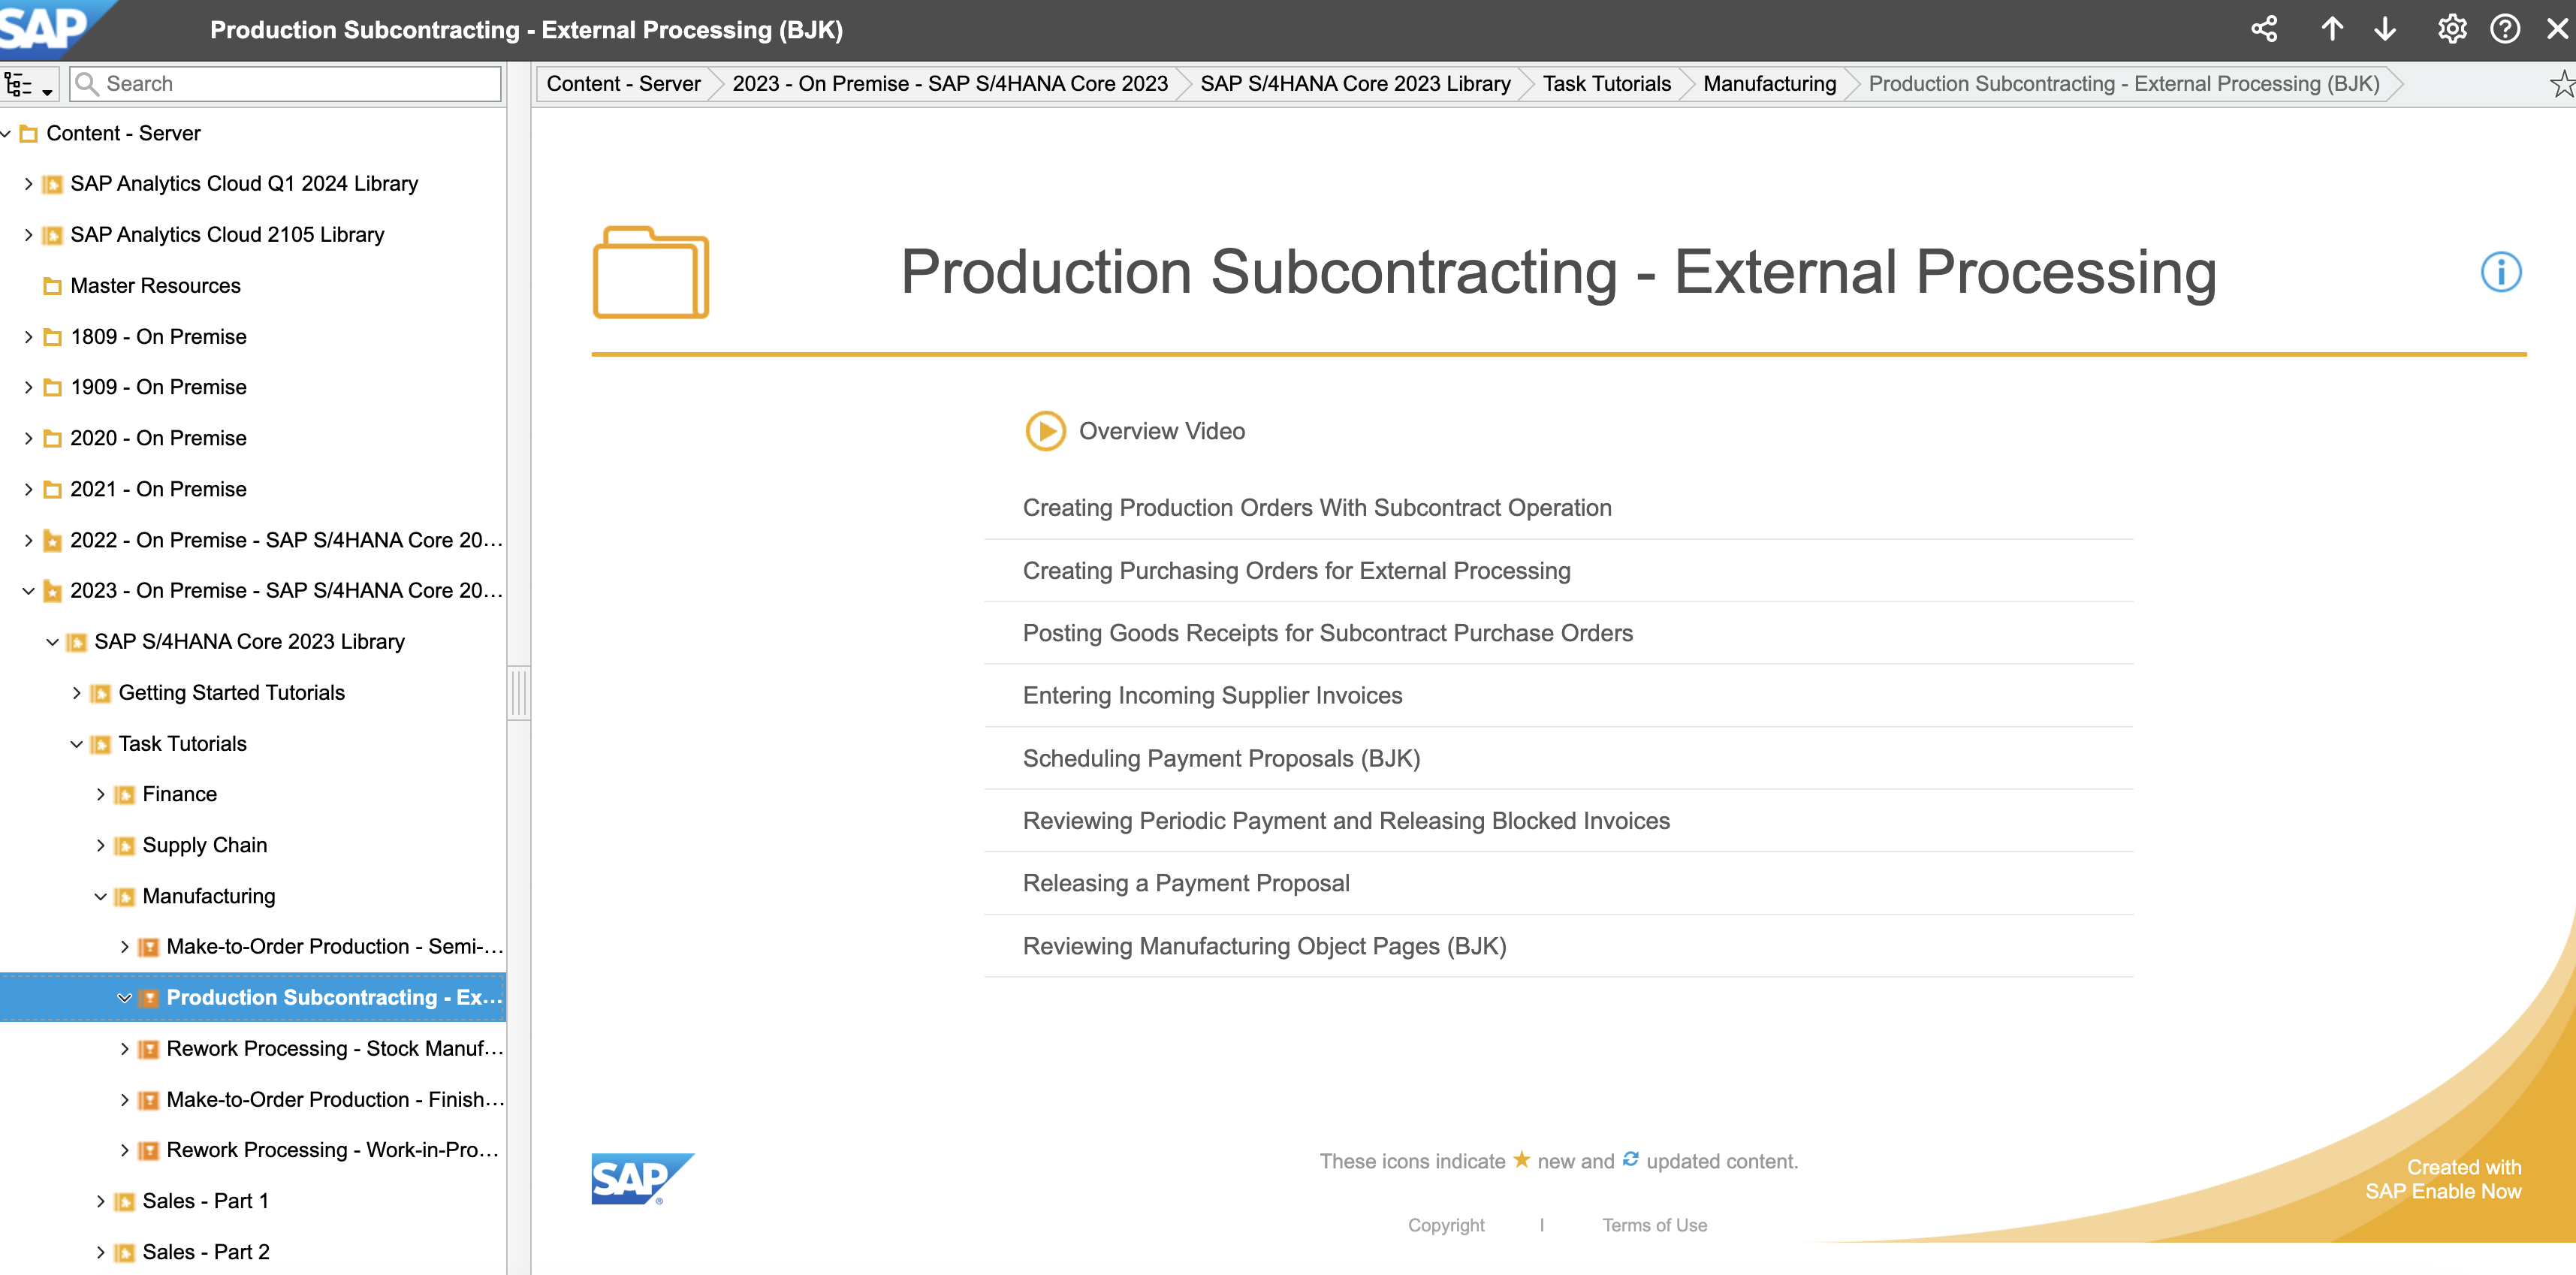Click SAP S/4HANA Core 2023 Library breadcrumb
The image size is (2576, 1275).
(x=1355, y=84)
